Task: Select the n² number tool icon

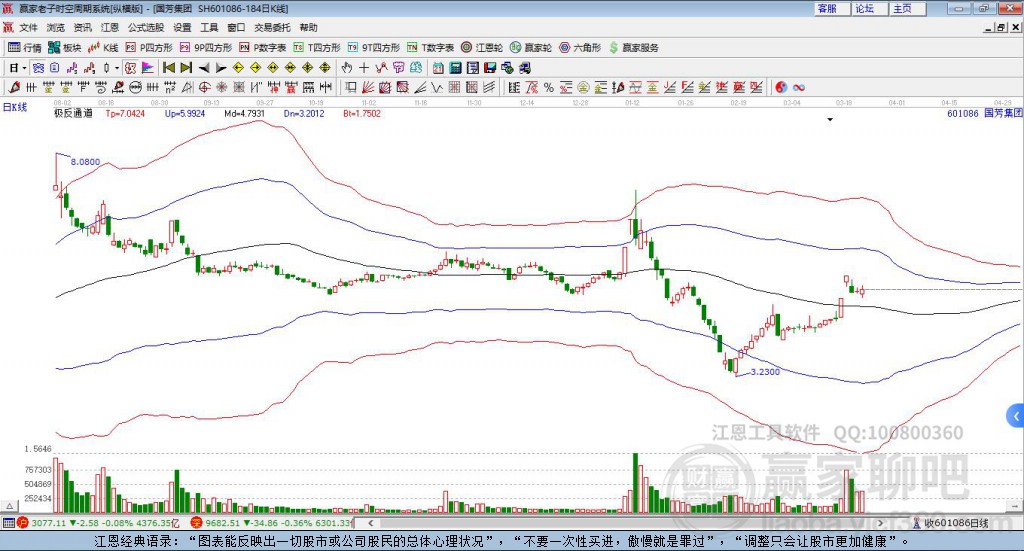Action: [170, 87]
